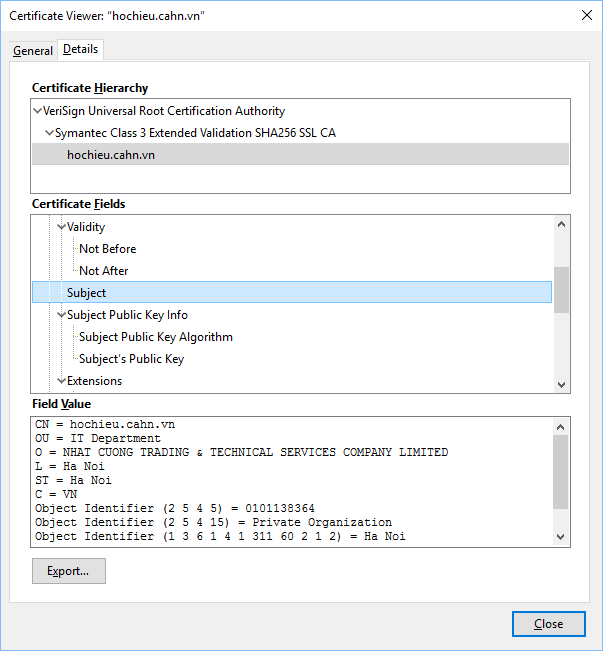Select Subject Public Key Algorithm field
The image size is (603, 651).
point(156,337)
